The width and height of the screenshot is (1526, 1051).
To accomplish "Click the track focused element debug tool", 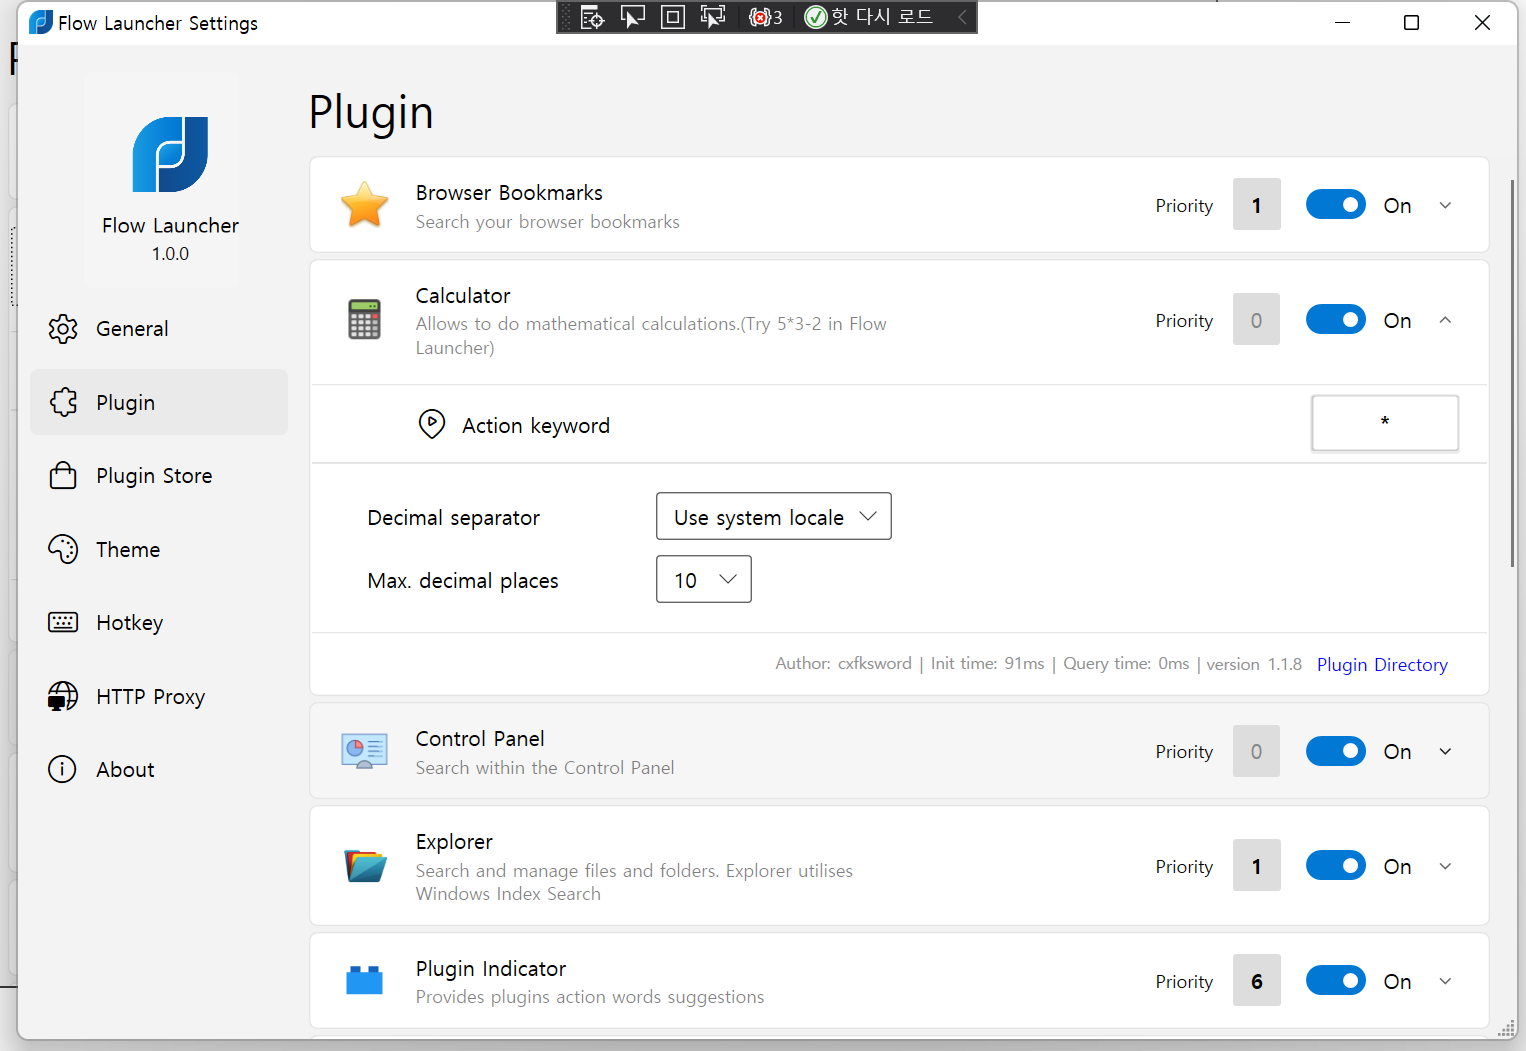I will [x=713, y=17].
